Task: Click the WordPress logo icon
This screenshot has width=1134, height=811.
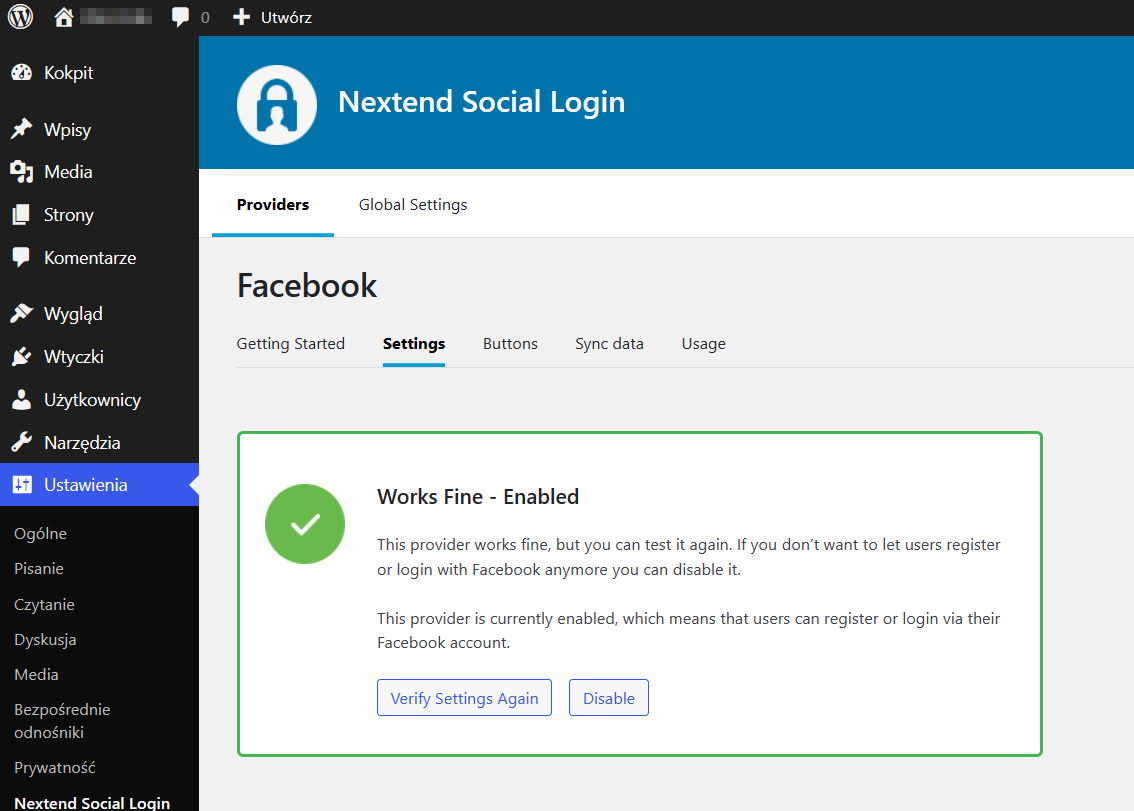Action: 20,17
